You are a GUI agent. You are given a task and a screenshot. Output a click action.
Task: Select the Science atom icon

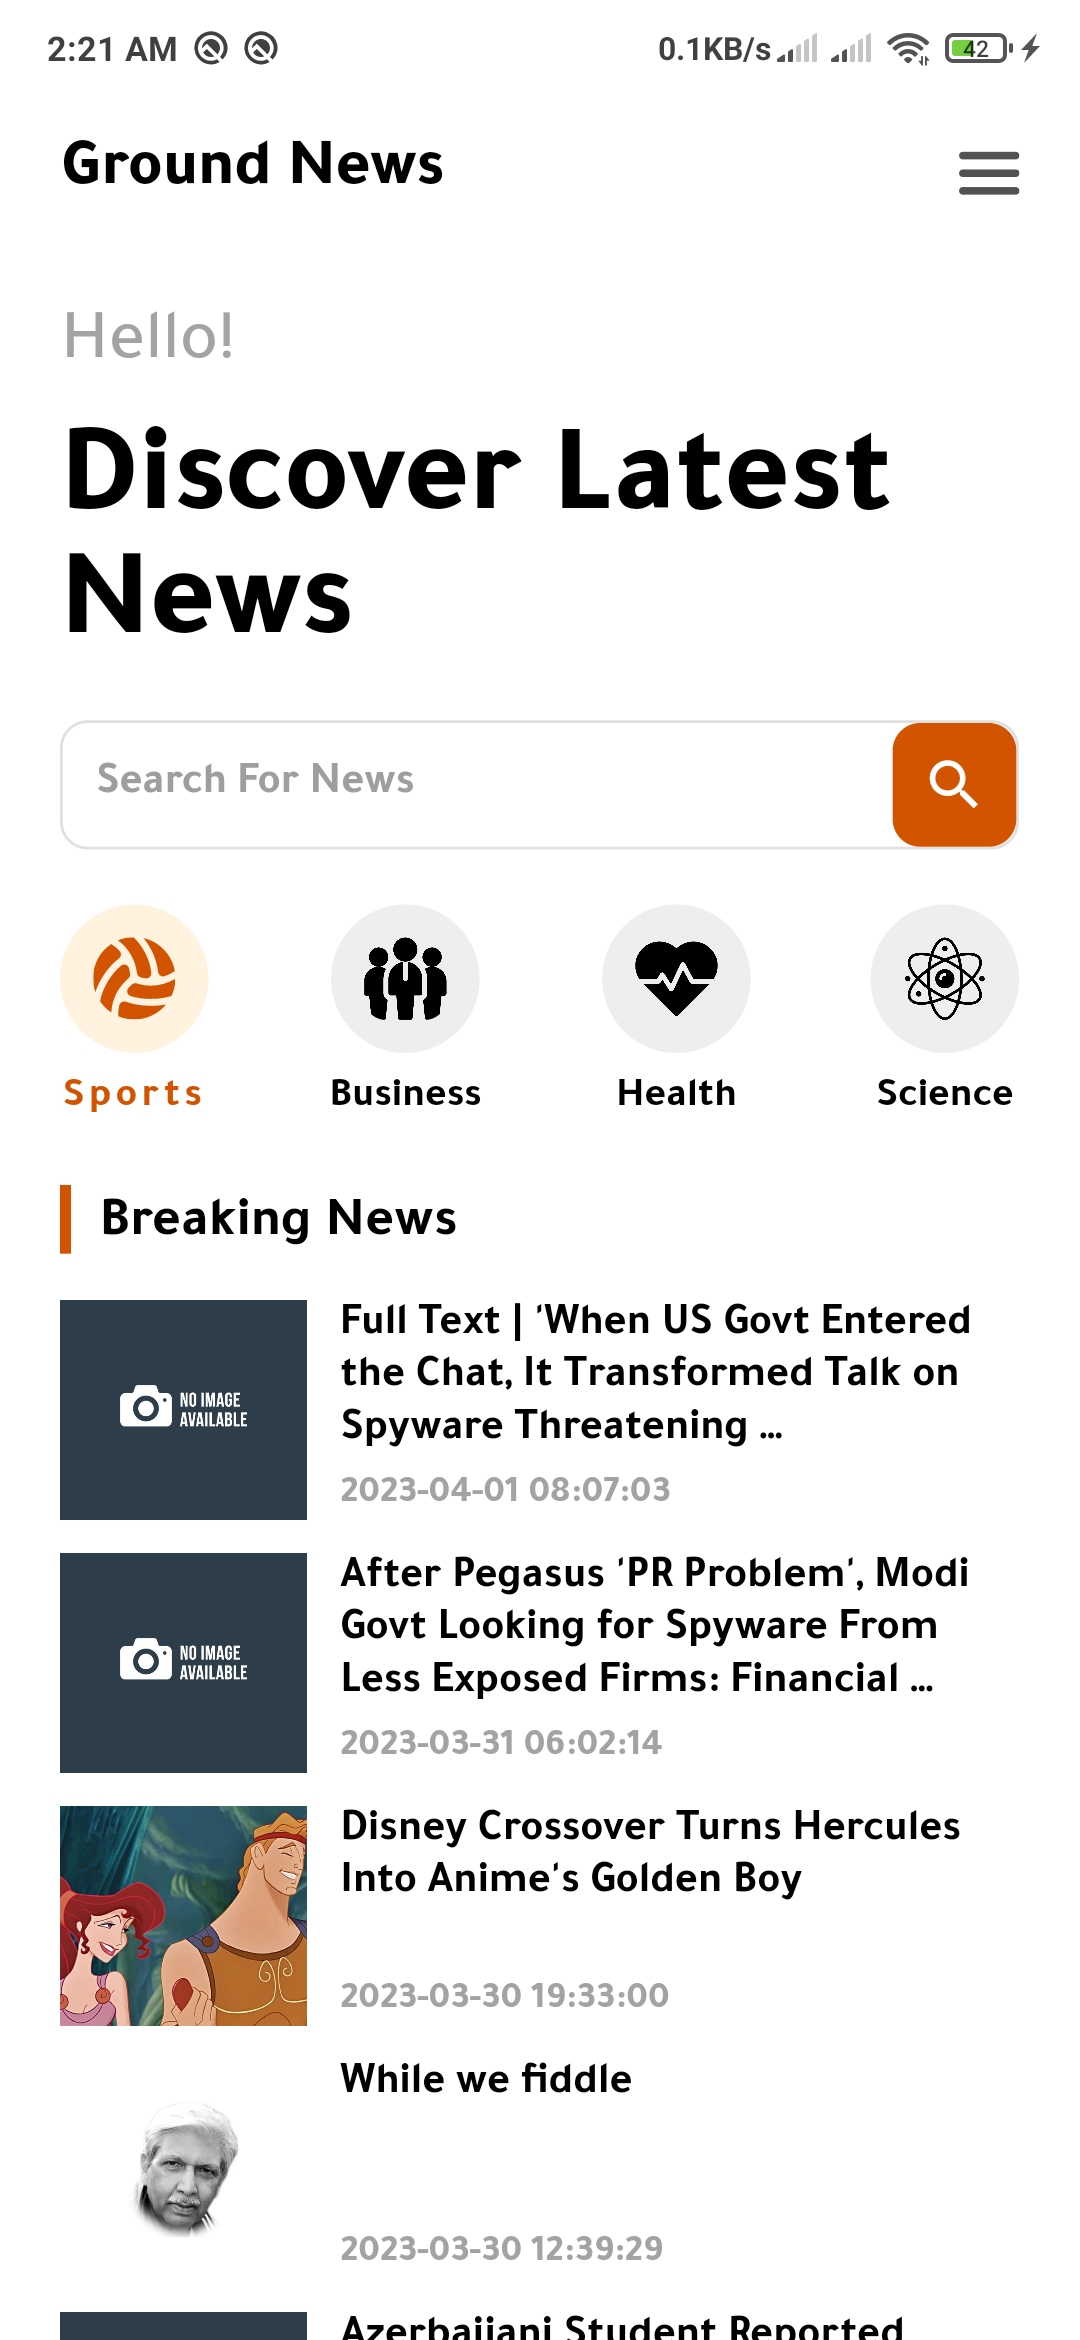(945, 979)
